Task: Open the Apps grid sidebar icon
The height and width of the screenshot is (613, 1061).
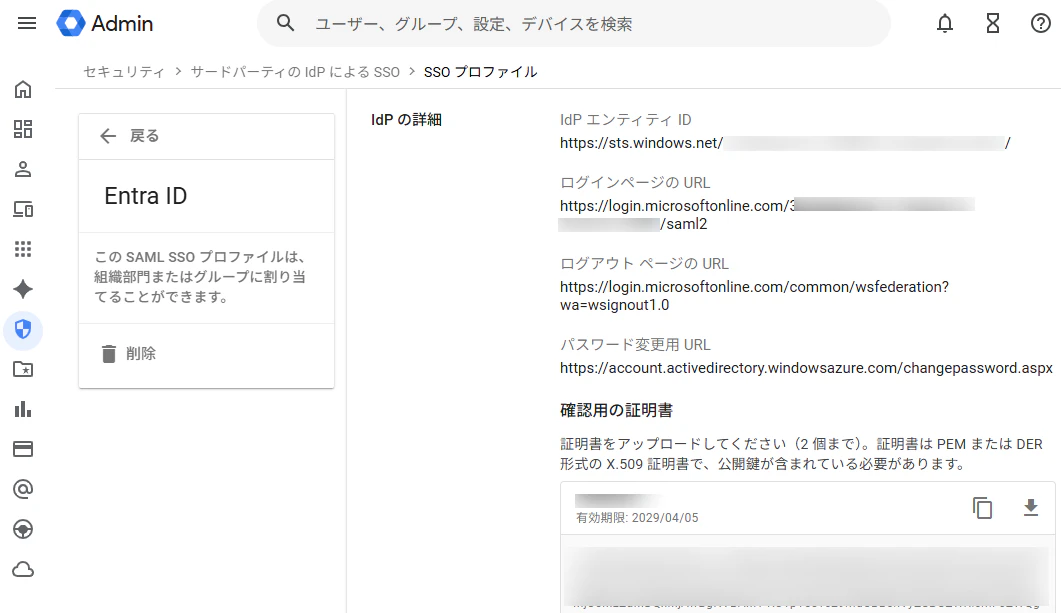Action: 23,249
